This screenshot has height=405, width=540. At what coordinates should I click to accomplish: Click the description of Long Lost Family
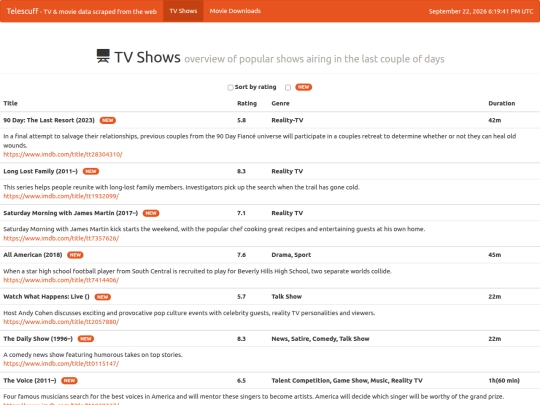181,187
